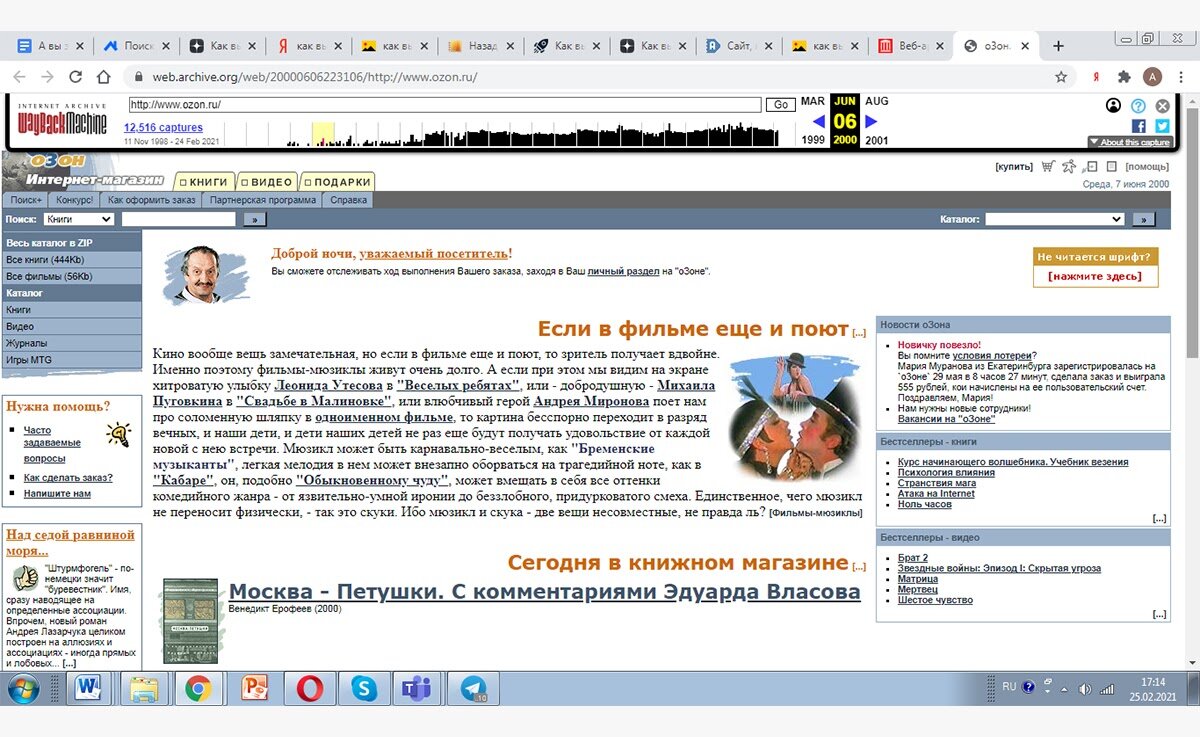The image size is (1200, 737).
Task: Open the Матрица video bestseller link
Action: pos(918,579)
